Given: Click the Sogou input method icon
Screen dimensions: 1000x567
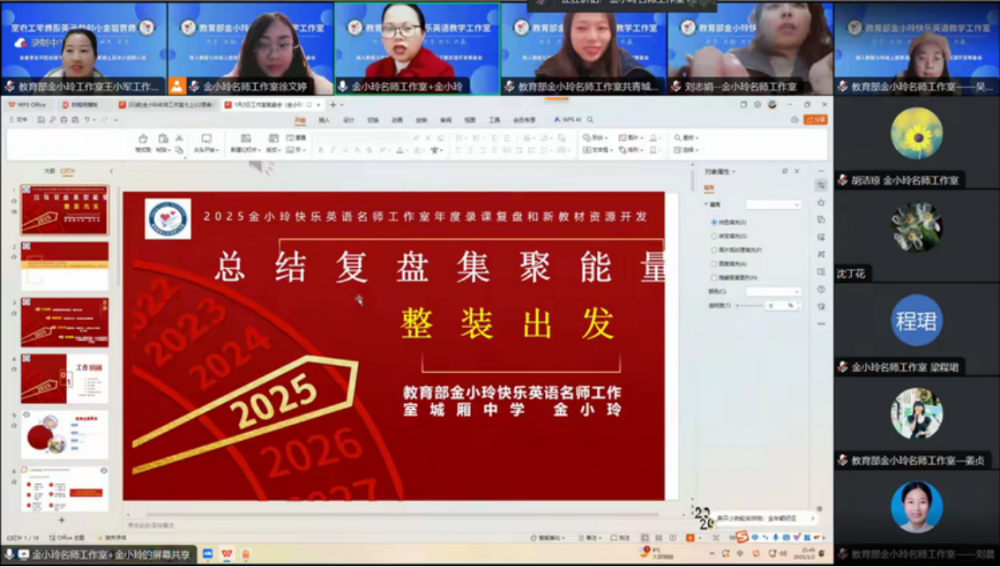Looking at the screenshot, I should pyautogui.click(x=742, y=537).
